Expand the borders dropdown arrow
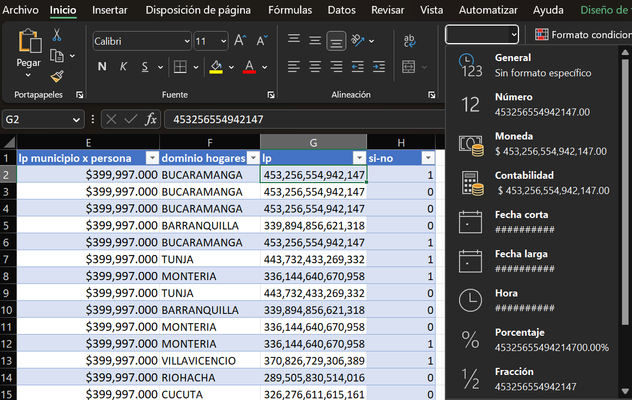This screenshot has width=632, height=400. [x=196, y=67]
